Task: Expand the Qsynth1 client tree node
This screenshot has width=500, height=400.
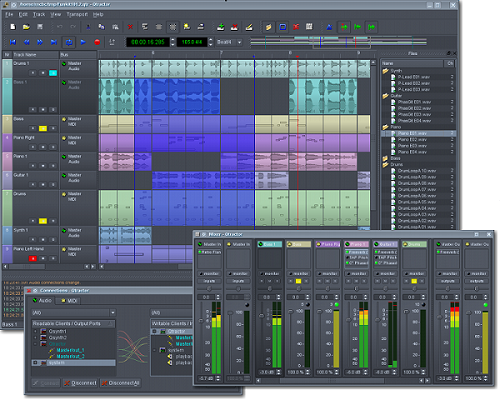Action: [35, 331]
